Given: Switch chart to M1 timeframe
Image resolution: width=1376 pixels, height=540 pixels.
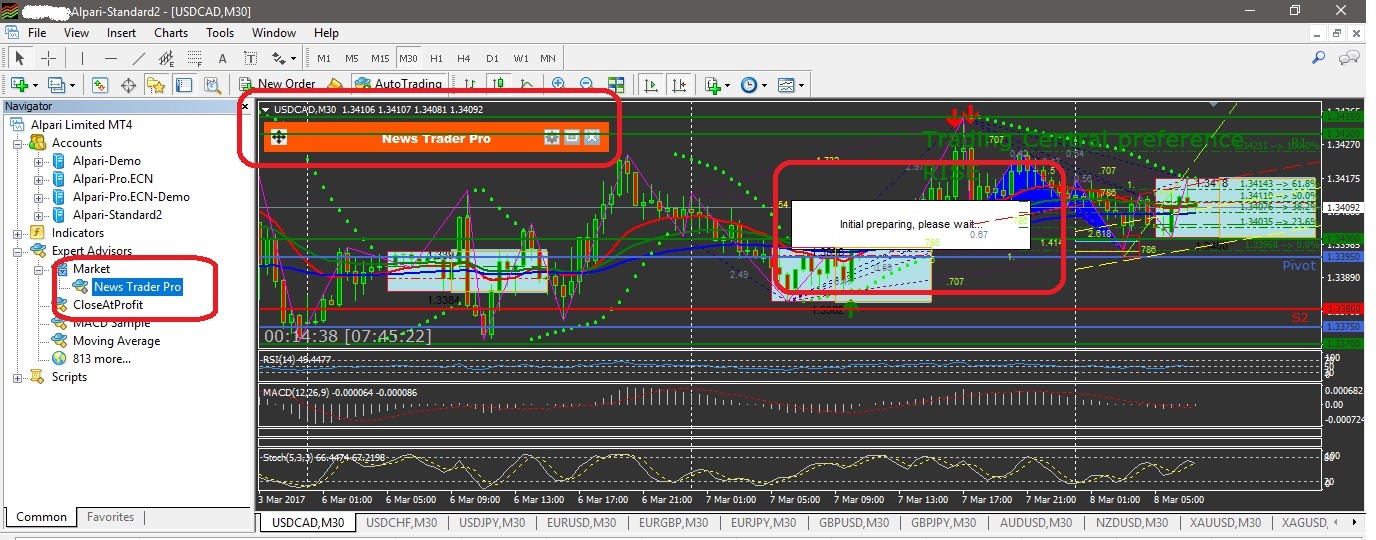Looking at the screenshot, I should tap(324, 58).
